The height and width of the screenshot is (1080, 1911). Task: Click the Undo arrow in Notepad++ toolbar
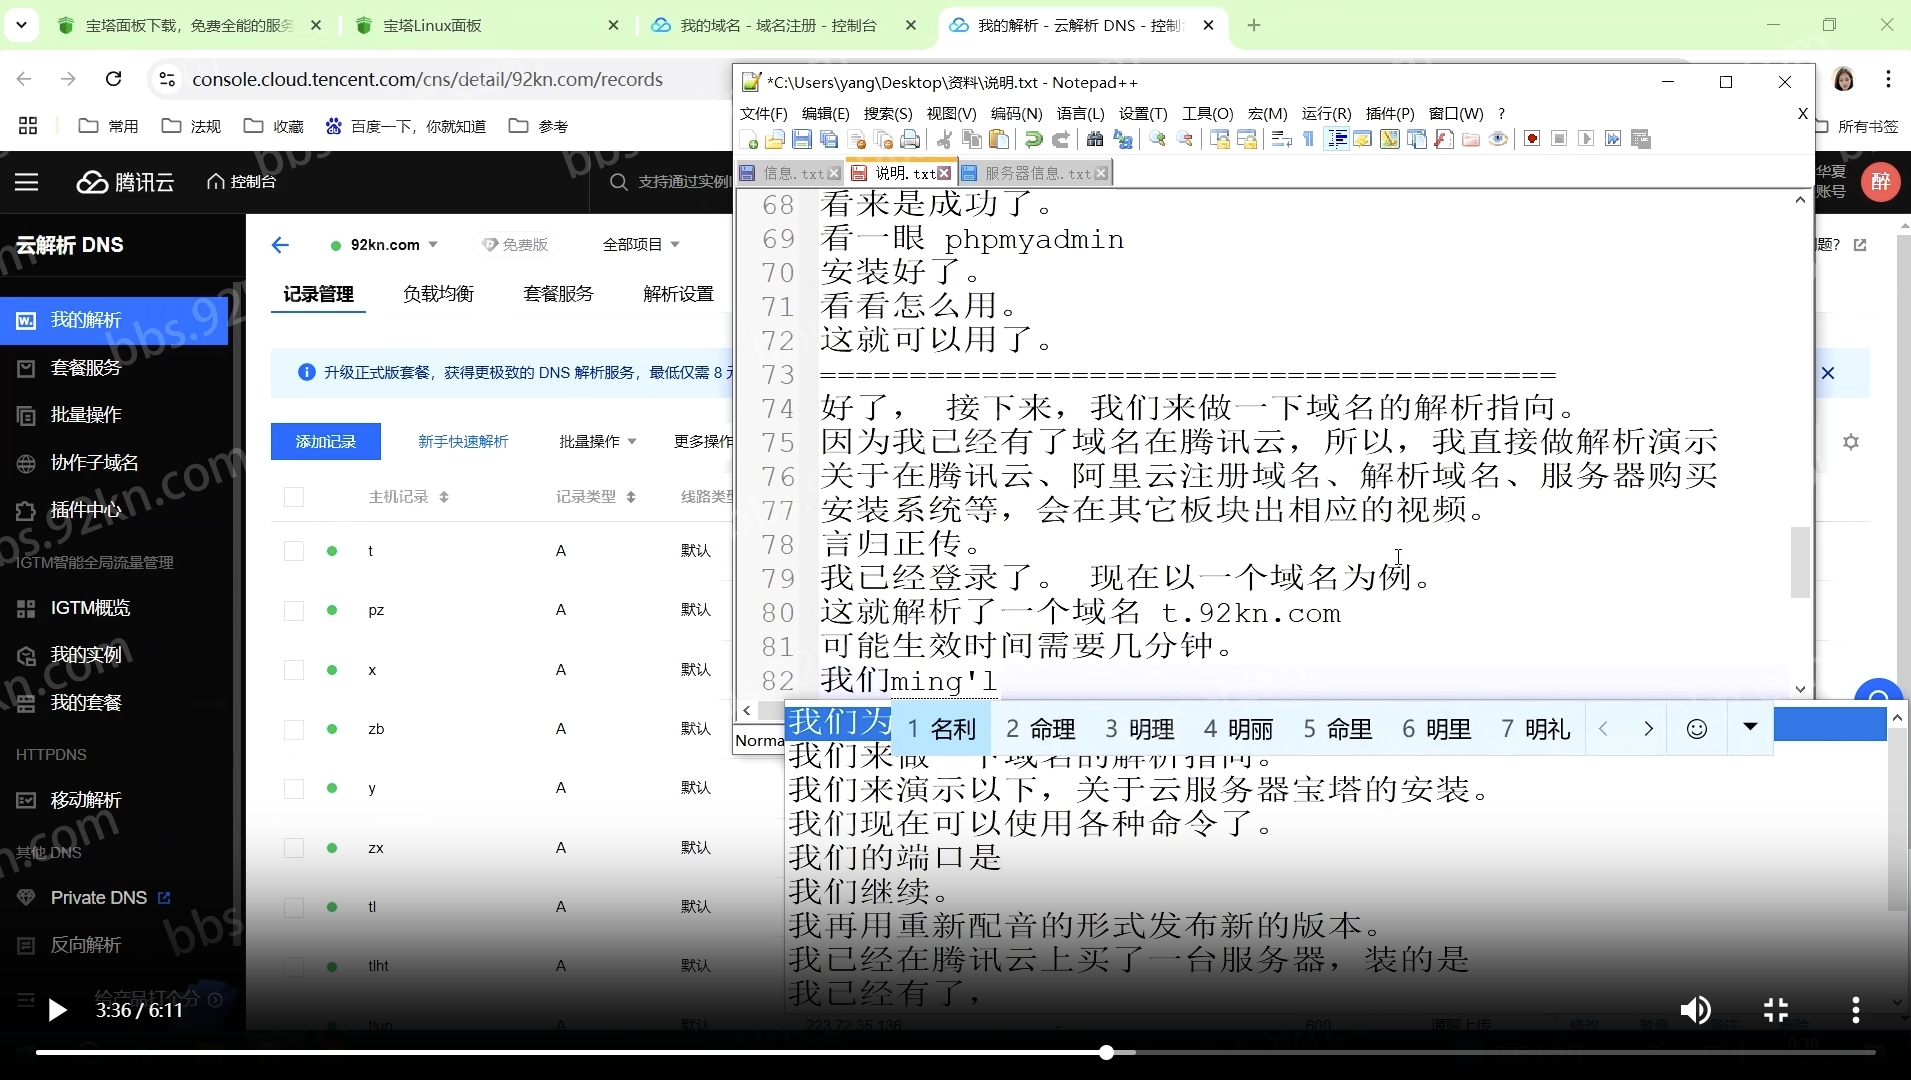(1034, 140)
